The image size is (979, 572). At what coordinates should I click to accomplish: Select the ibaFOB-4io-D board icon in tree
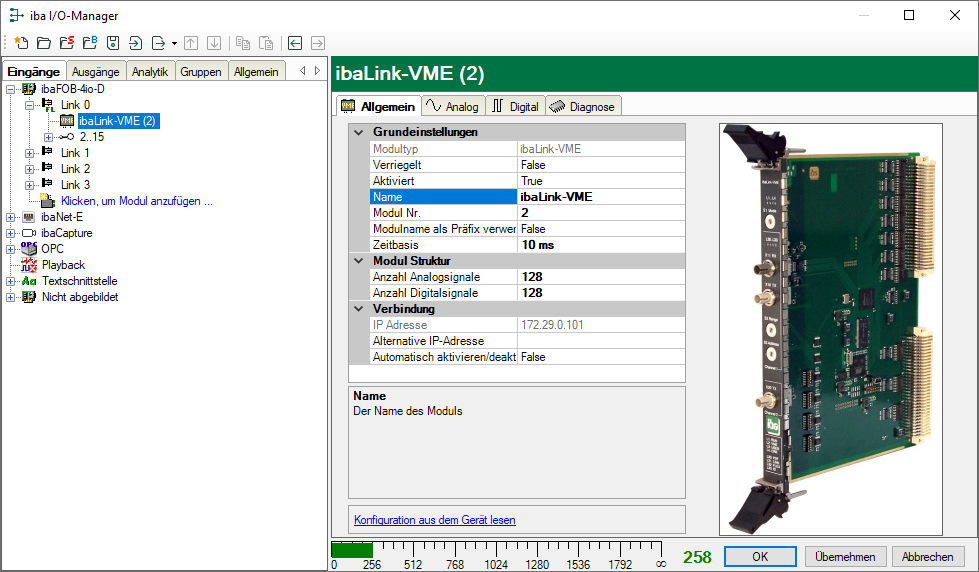click(x=30, y=89)
